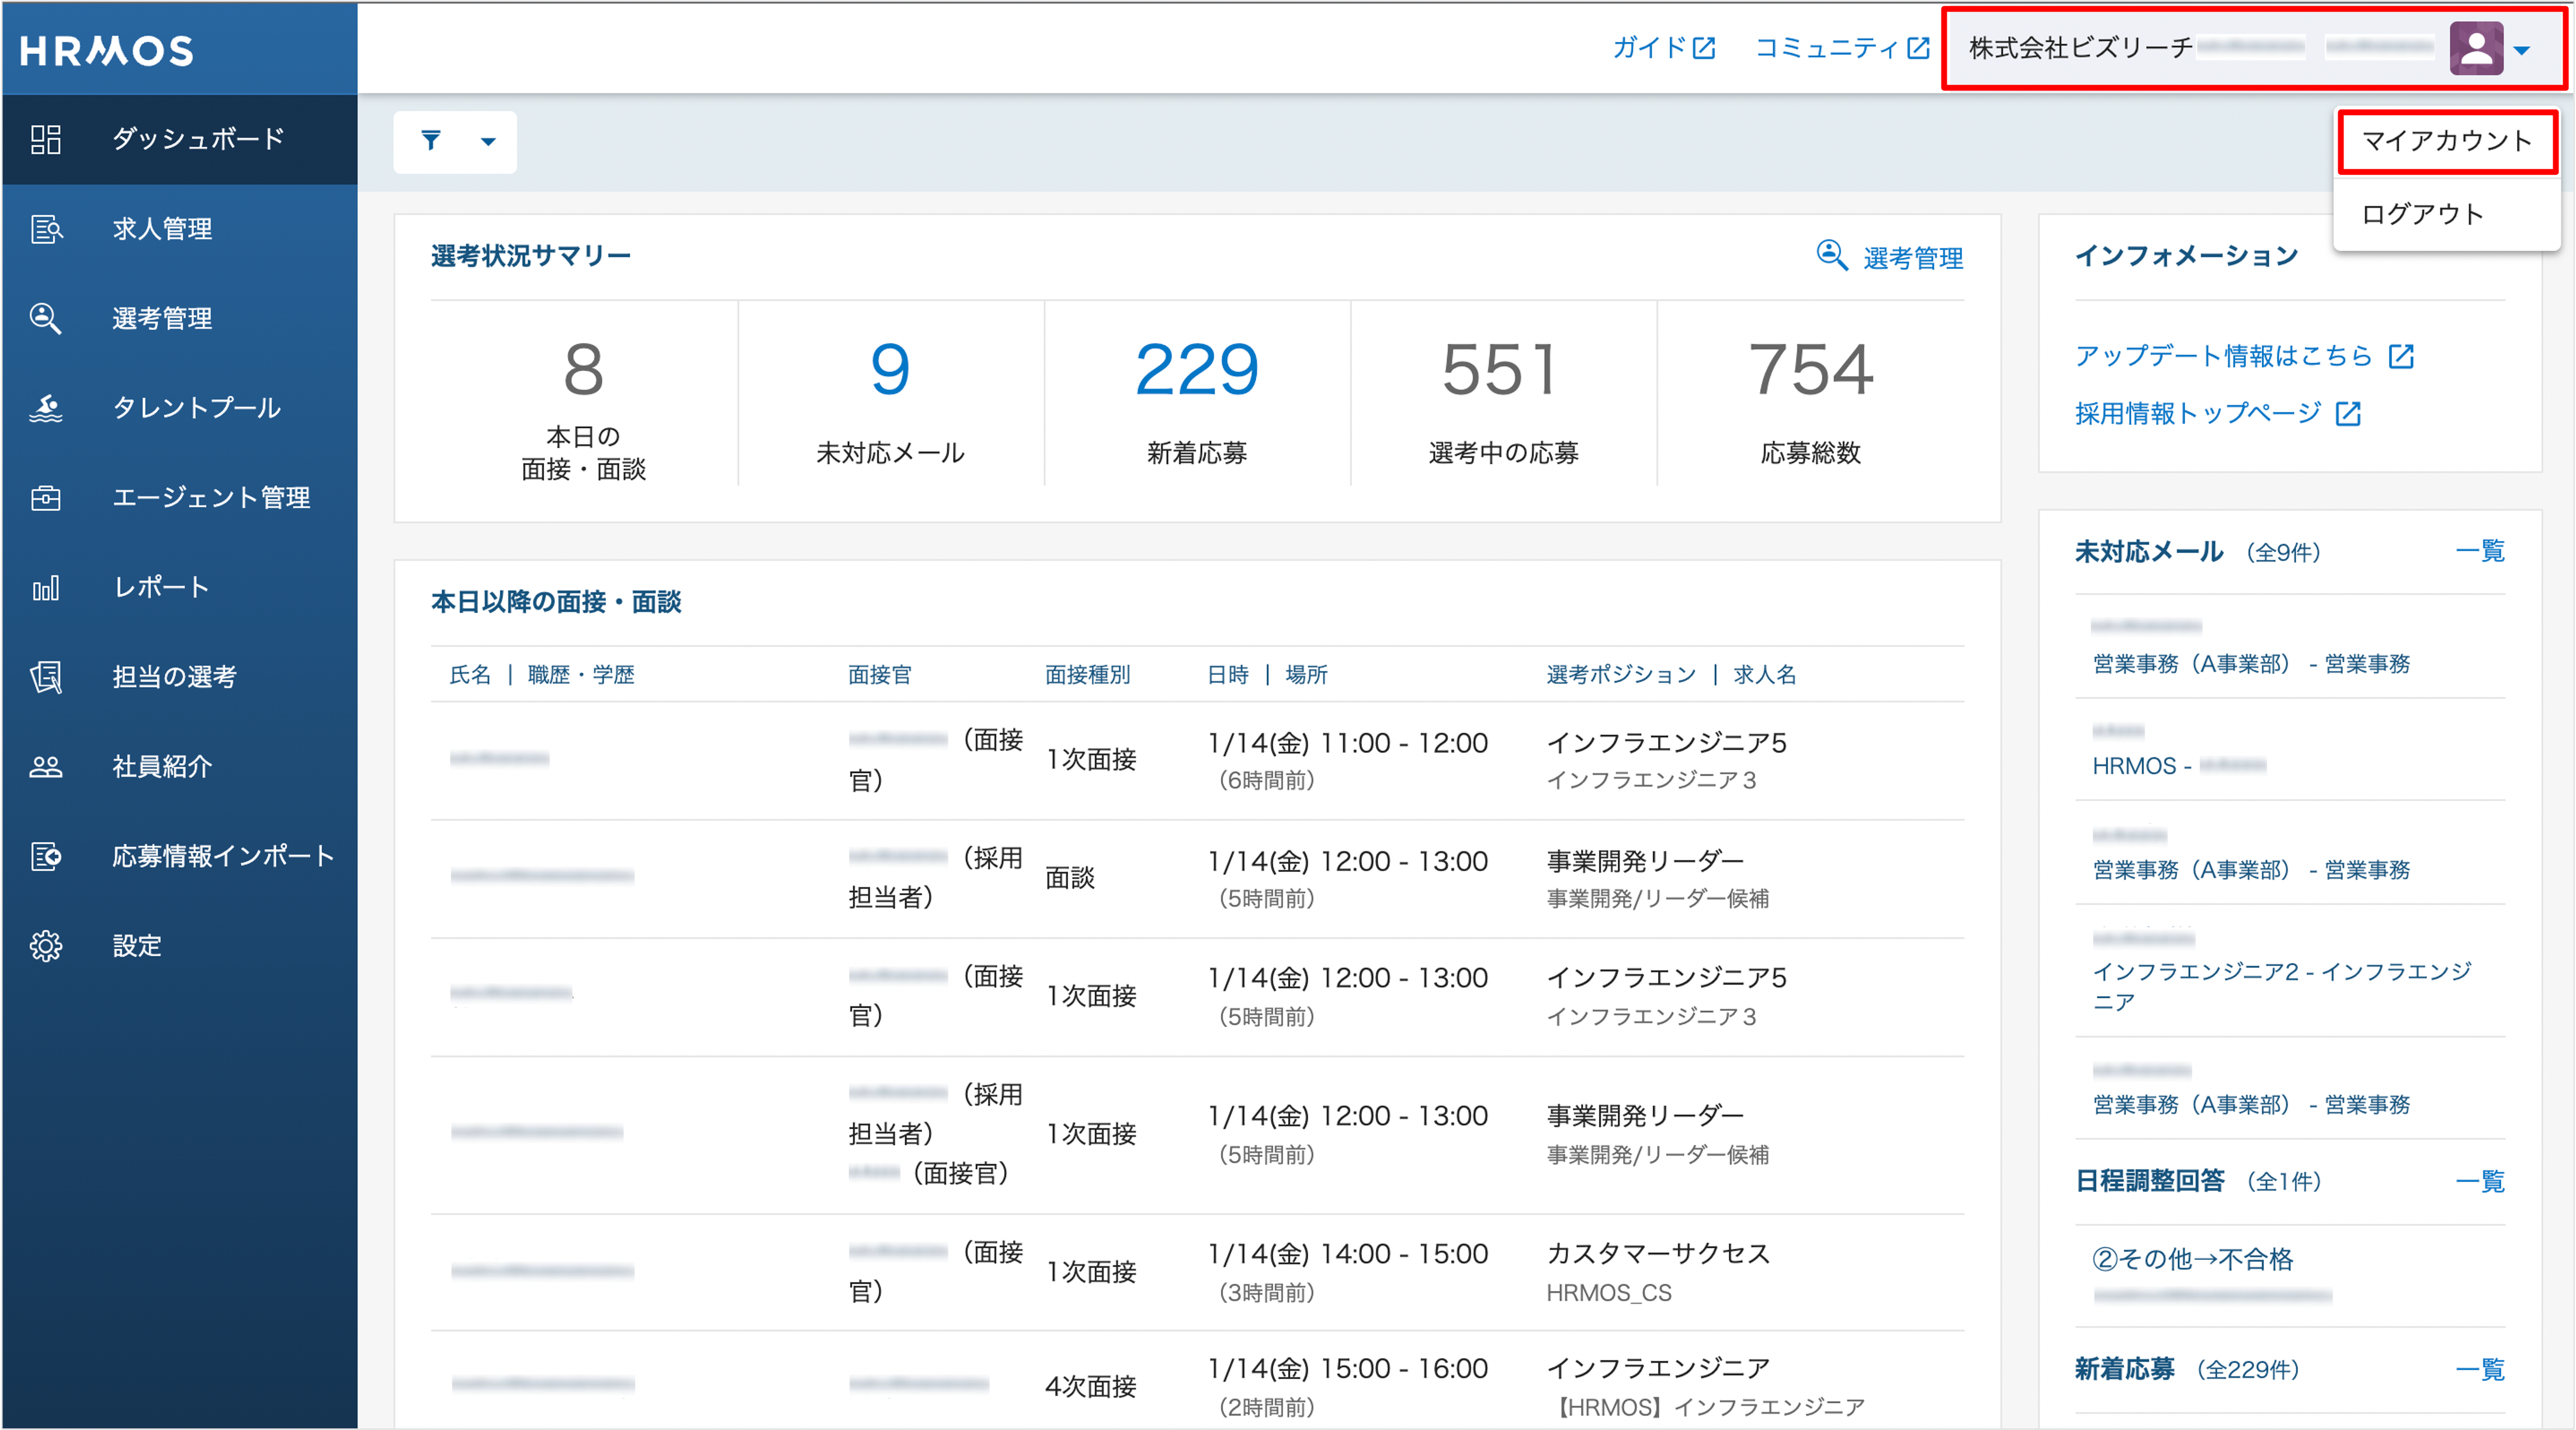The width and height of the screenshot is (2576, 1430).
Task: Click 面接官 column header
Action: coord(880,675)
